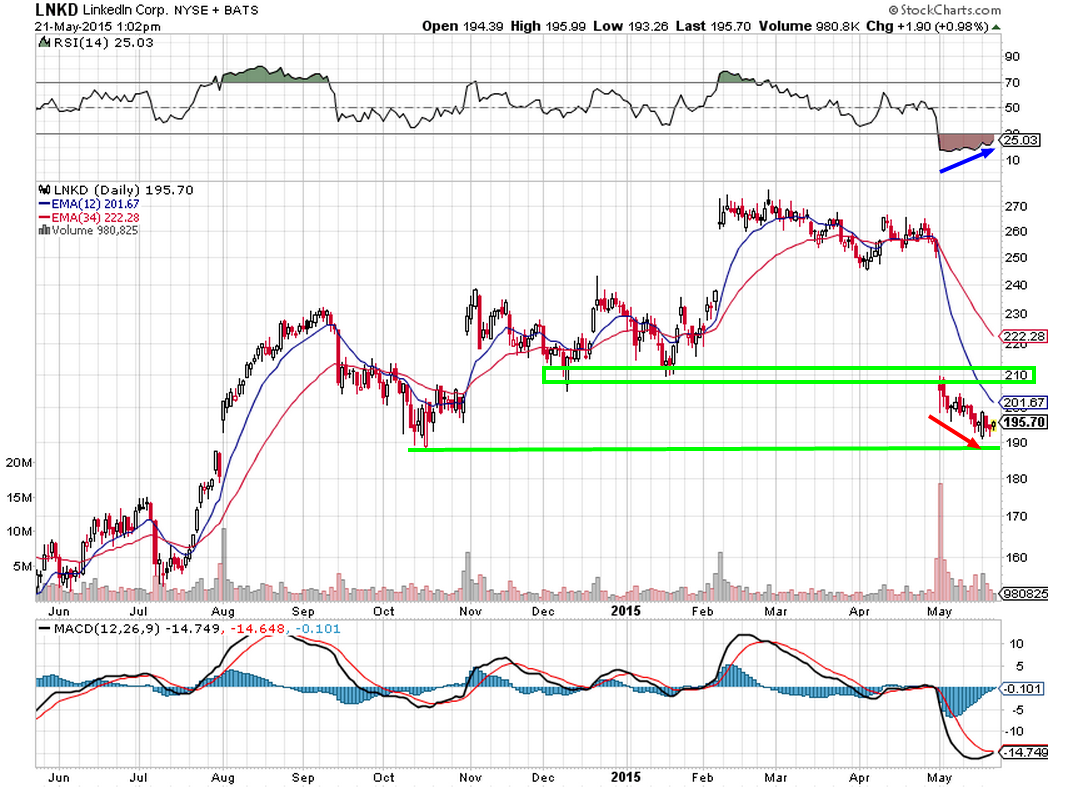This screenshot has width=1072, height=790.
Task: Click the 240 price axis label
Action: [1016, 286]
